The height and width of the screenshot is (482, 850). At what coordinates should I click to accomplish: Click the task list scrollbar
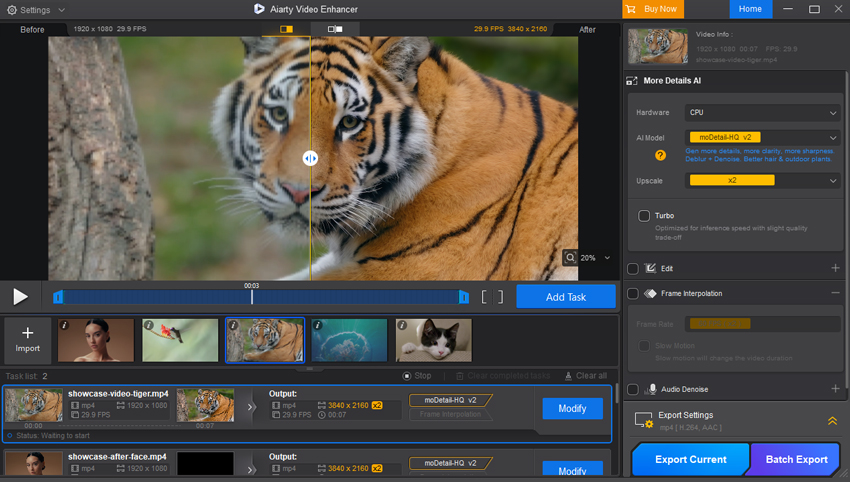(x=616, y=394)
